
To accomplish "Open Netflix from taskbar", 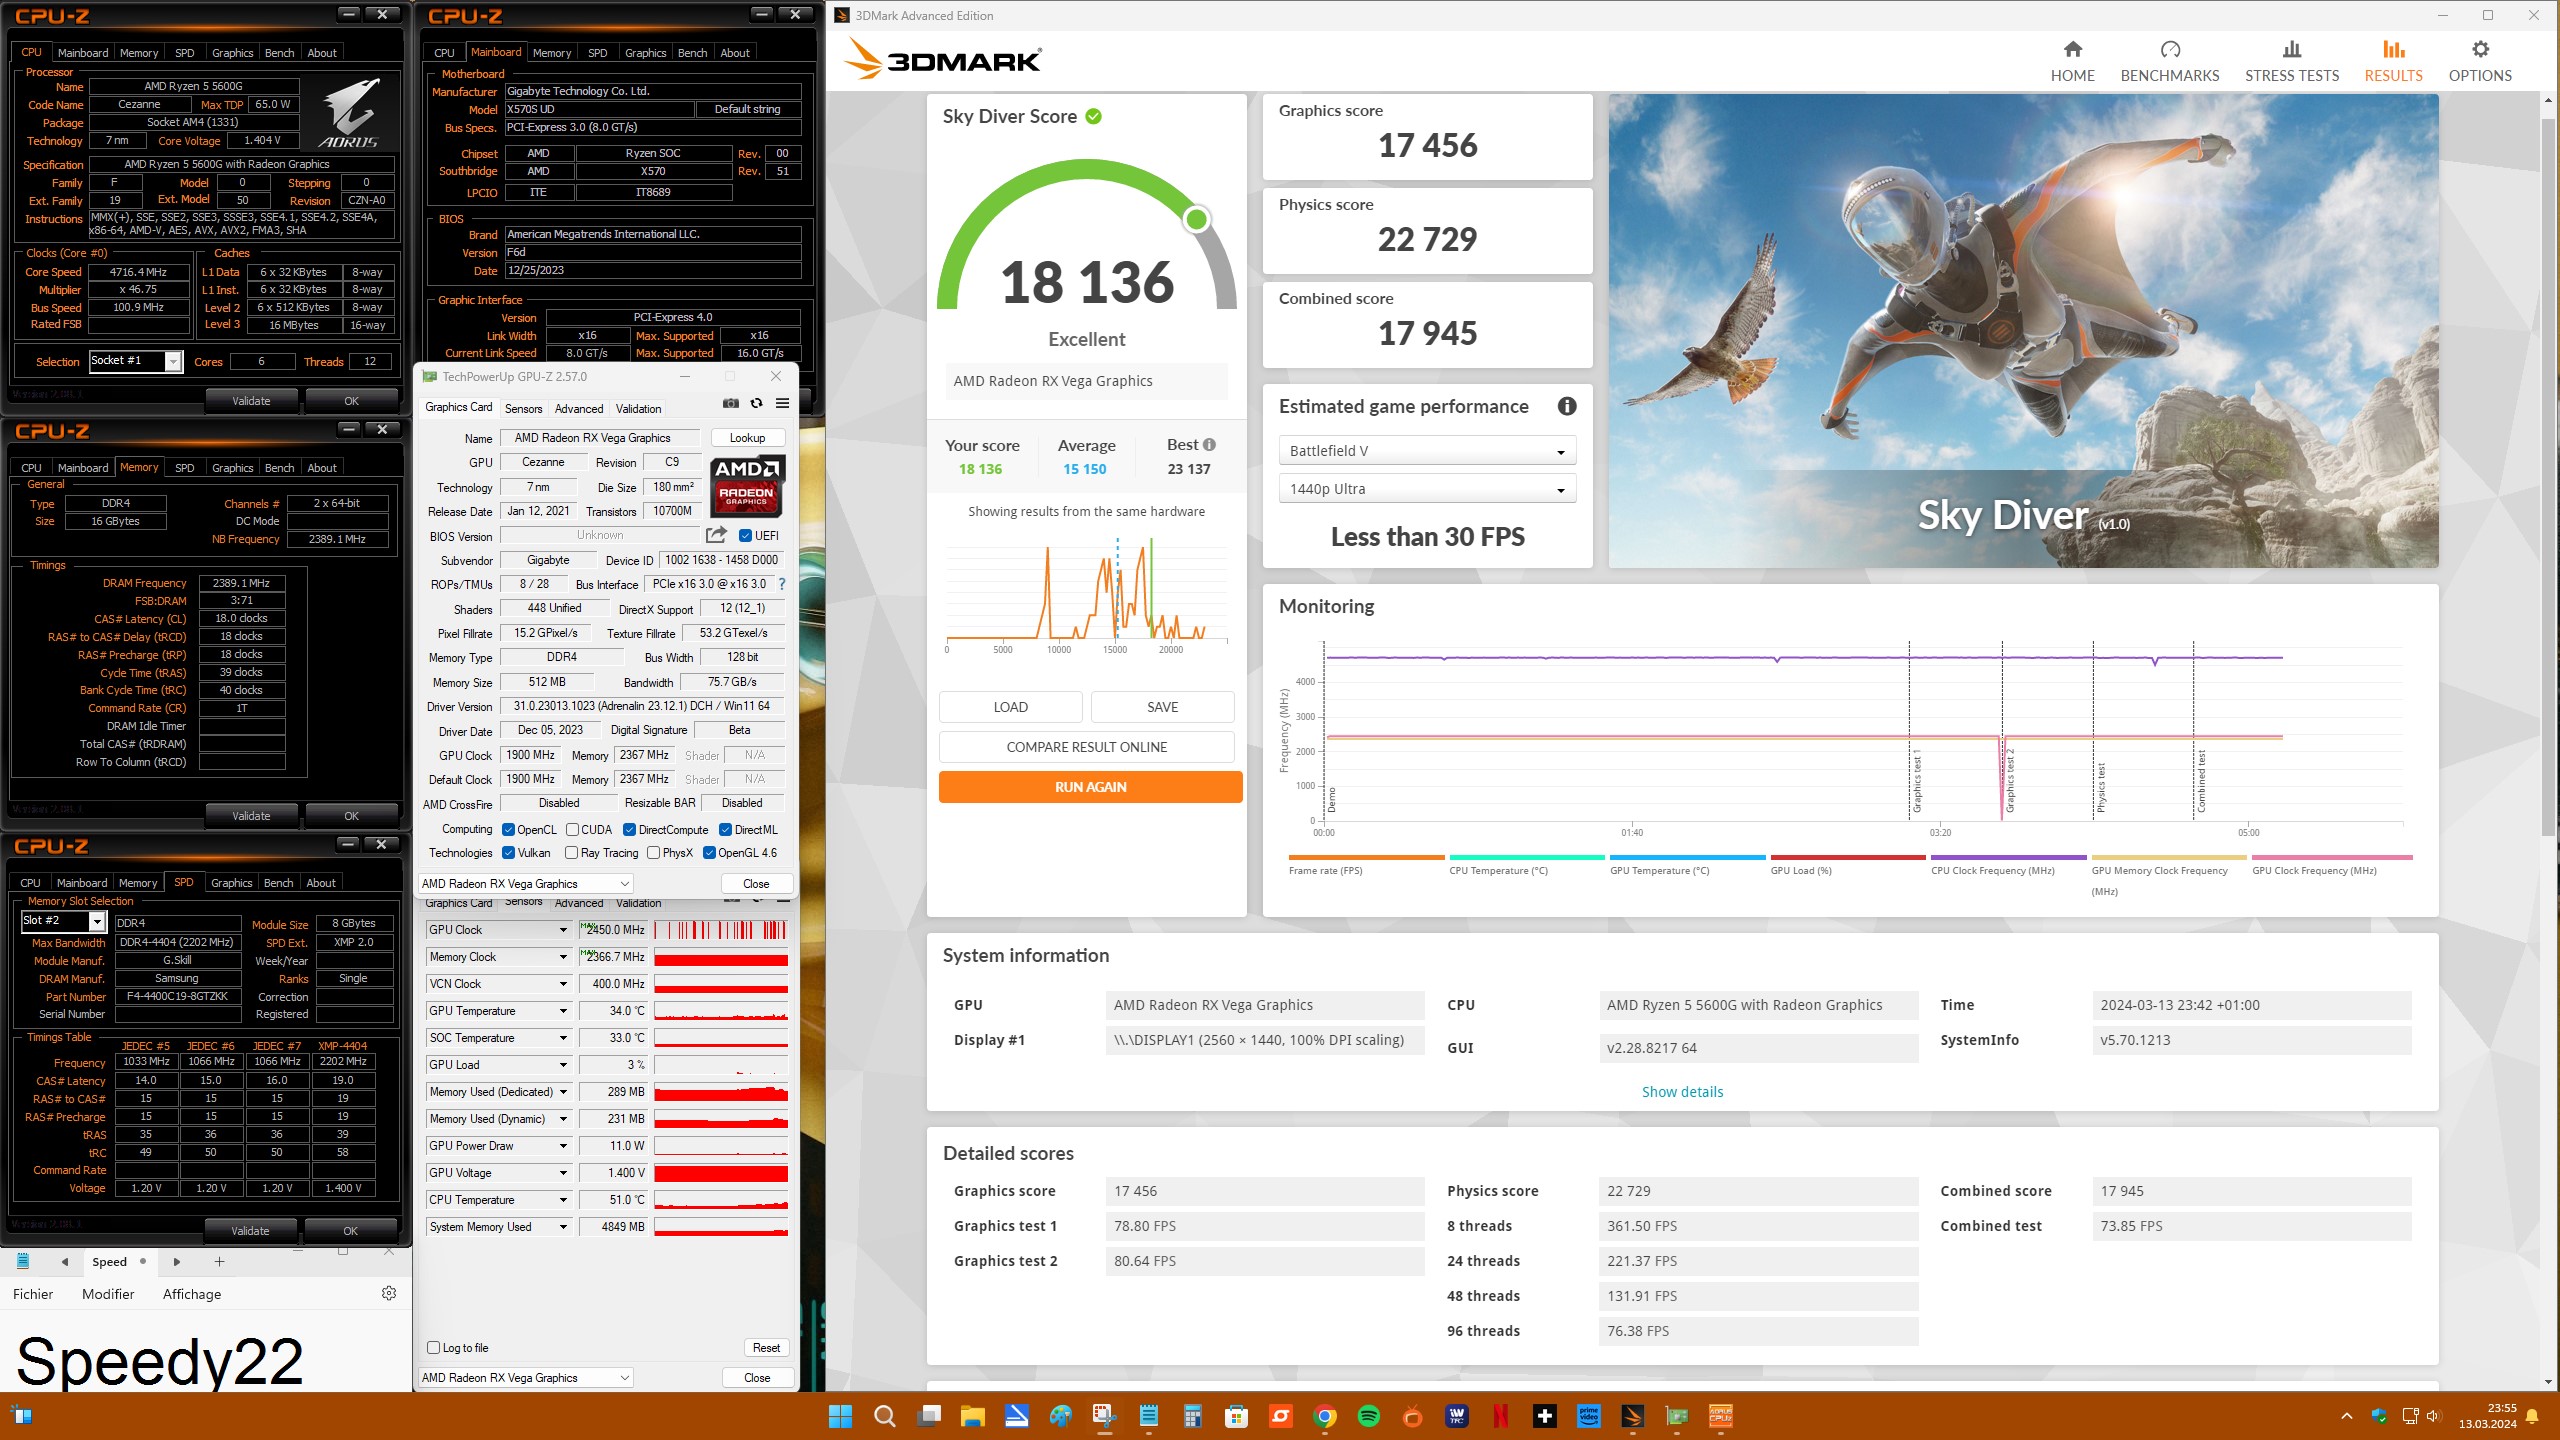I will pos(1501,1416).
